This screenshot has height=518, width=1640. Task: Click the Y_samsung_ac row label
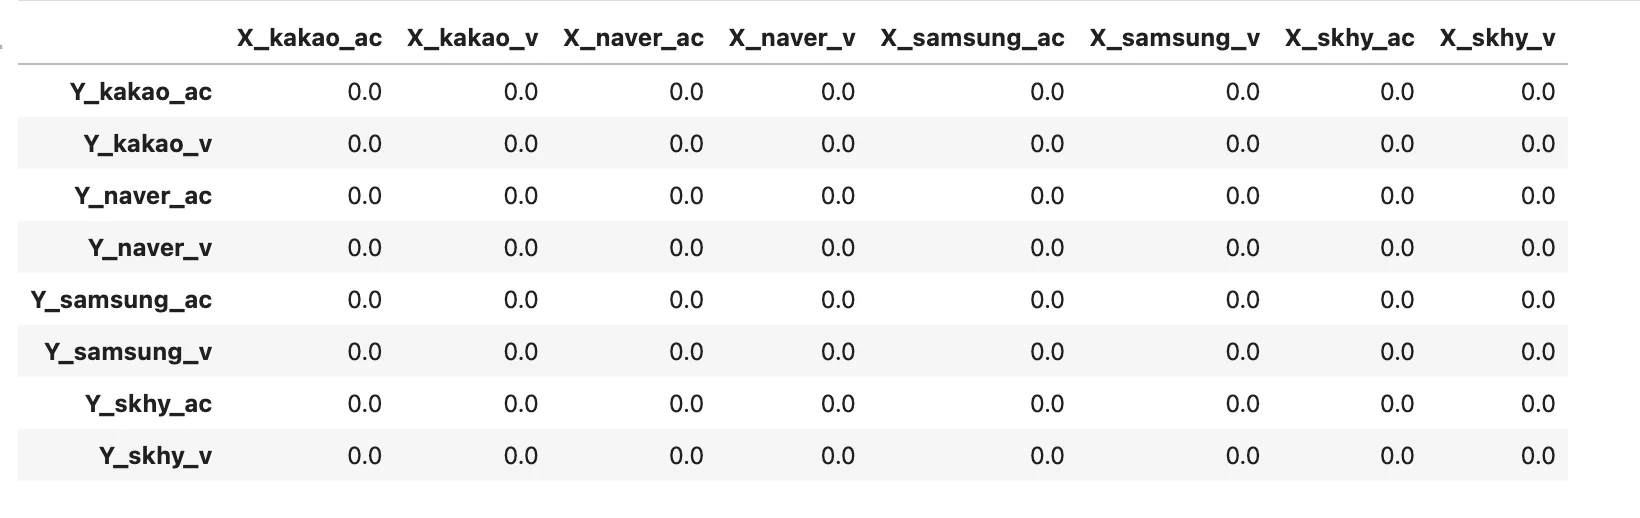coord(122,300)
